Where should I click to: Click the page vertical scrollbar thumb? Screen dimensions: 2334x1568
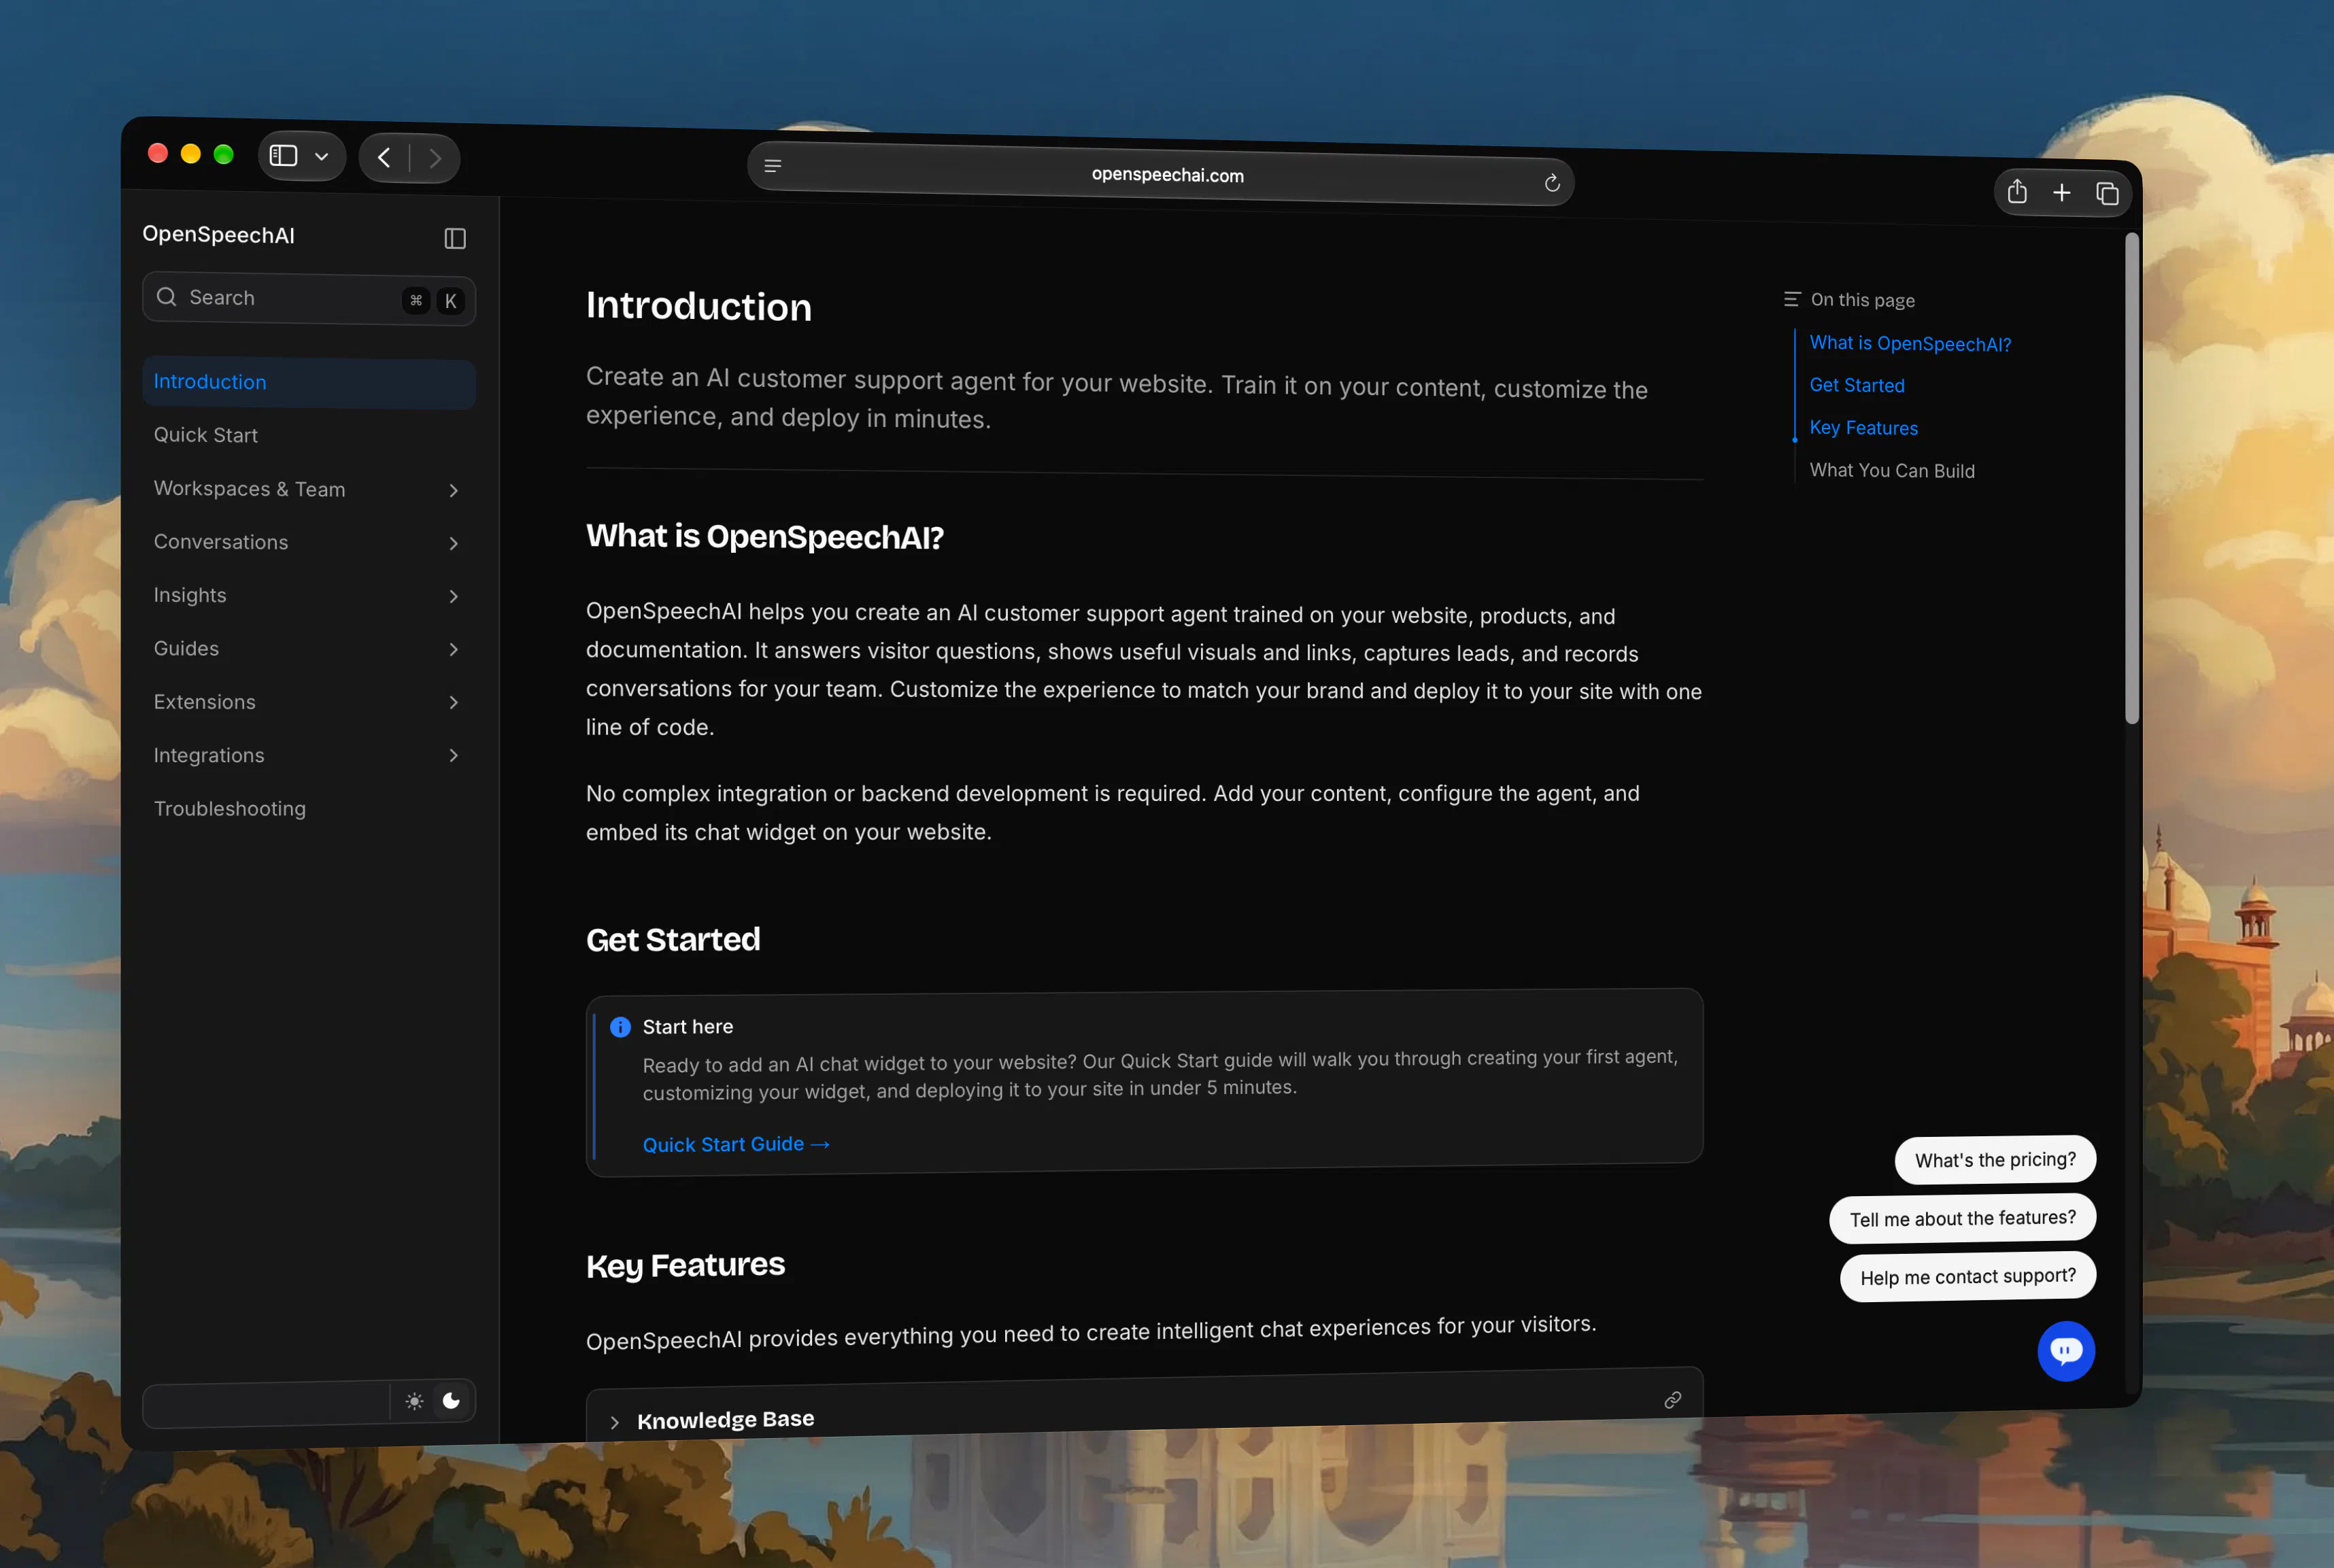point(2132,478)
